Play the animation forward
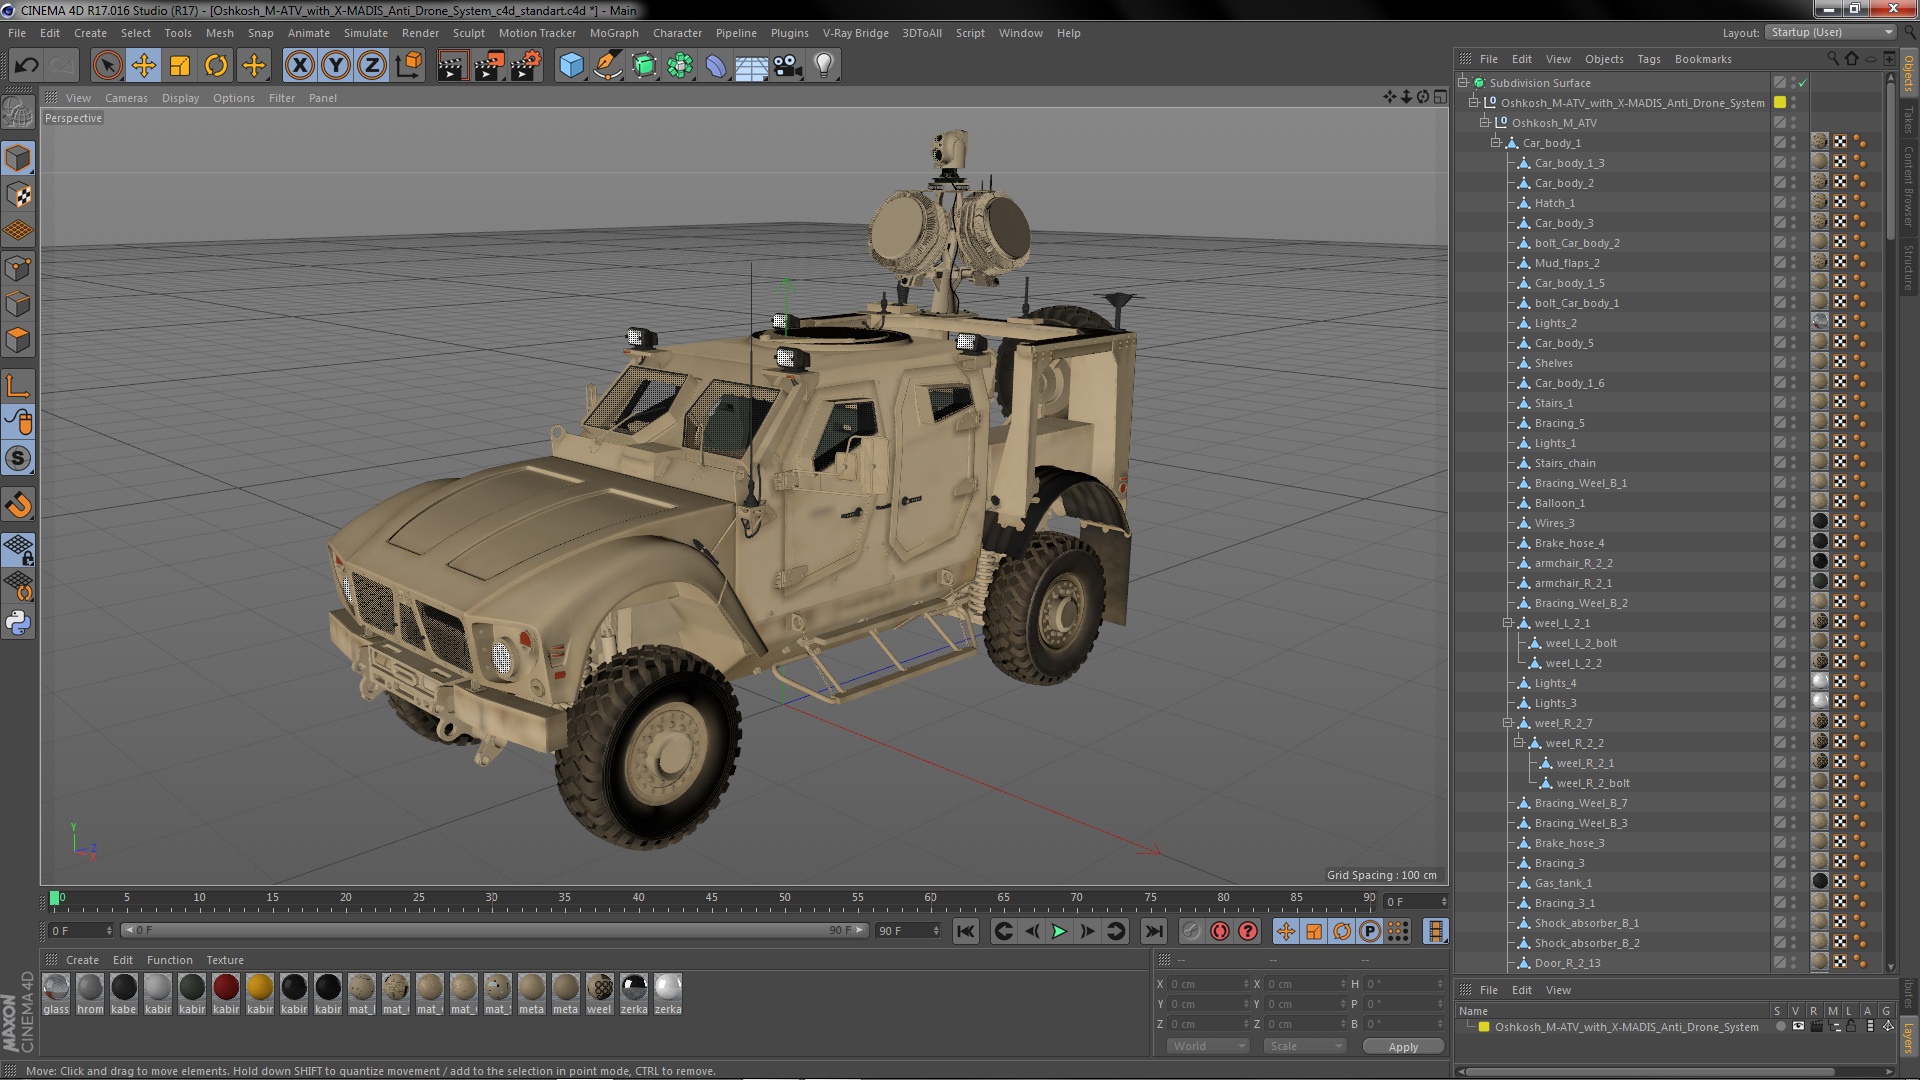 click(x=1059, y=931)
